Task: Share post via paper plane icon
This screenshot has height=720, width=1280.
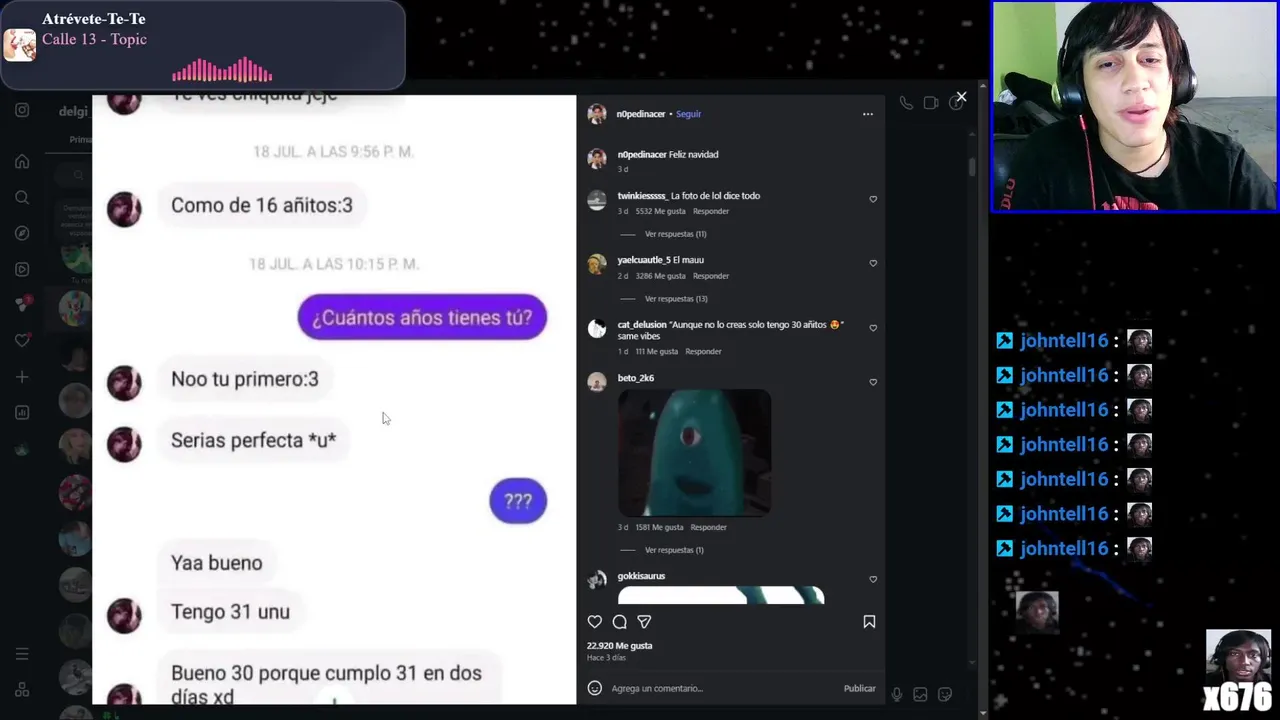Action: (644, 622)
